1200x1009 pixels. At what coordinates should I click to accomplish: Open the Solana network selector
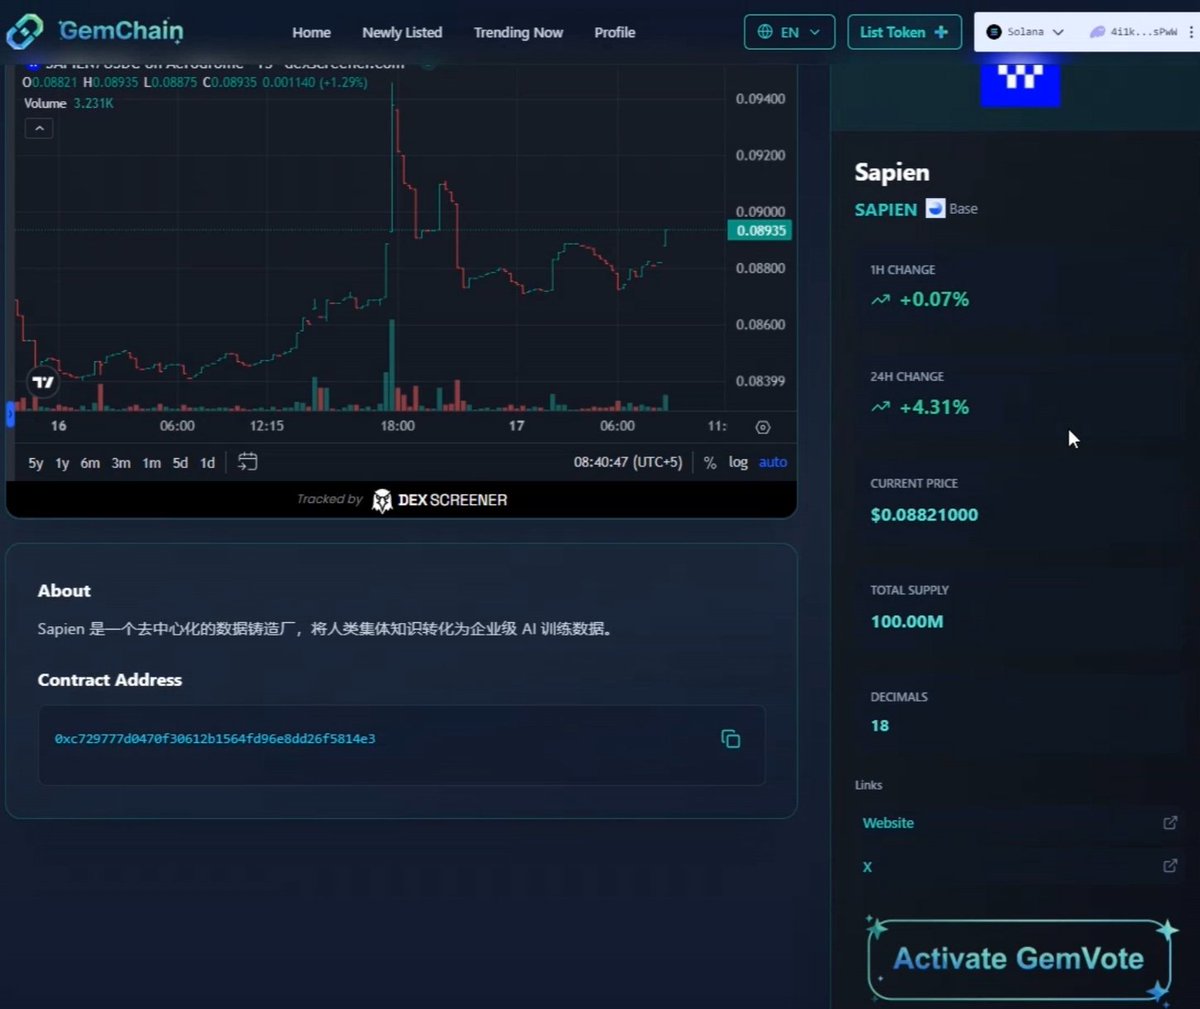point(1025,32)
